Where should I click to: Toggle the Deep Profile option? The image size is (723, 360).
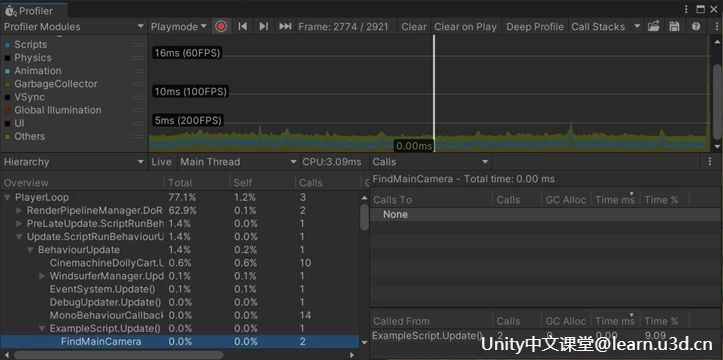click(535, 27)
